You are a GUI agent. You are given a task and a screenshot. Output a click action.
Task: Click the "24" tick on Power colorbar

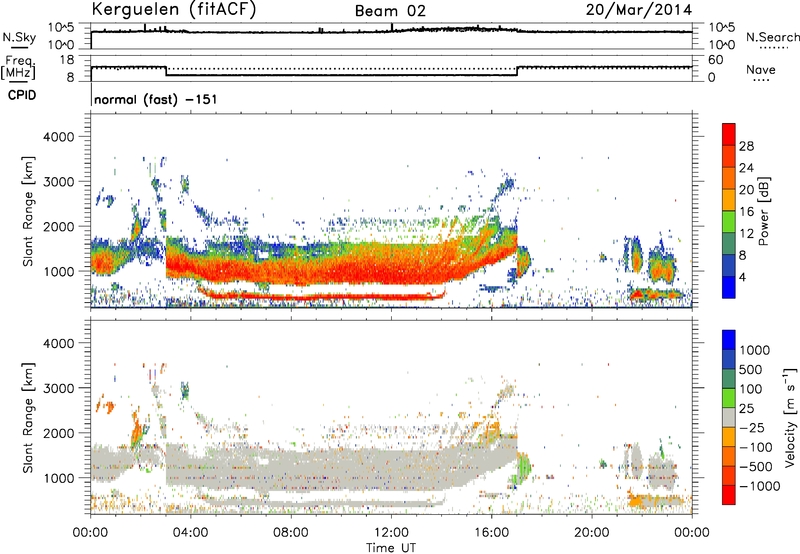point(746,168)
